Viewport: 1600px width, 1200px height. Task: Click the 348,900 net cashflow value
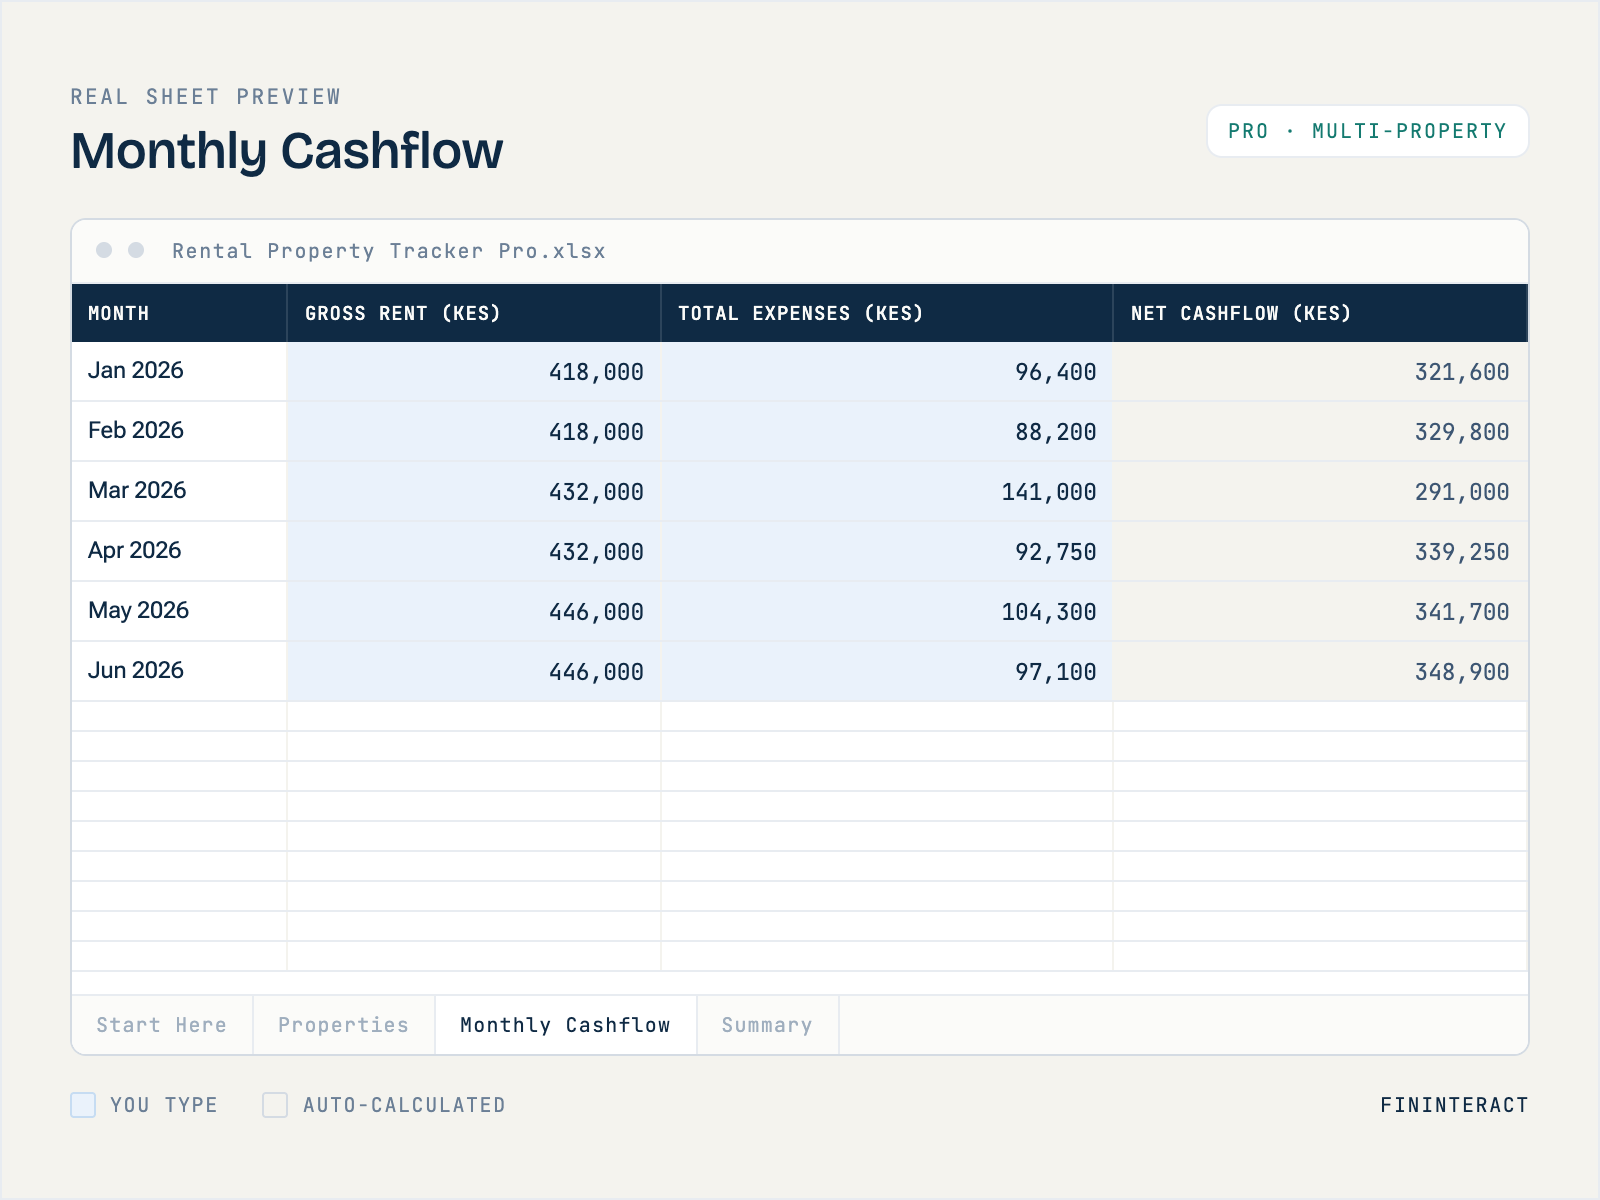[1462, 672]
